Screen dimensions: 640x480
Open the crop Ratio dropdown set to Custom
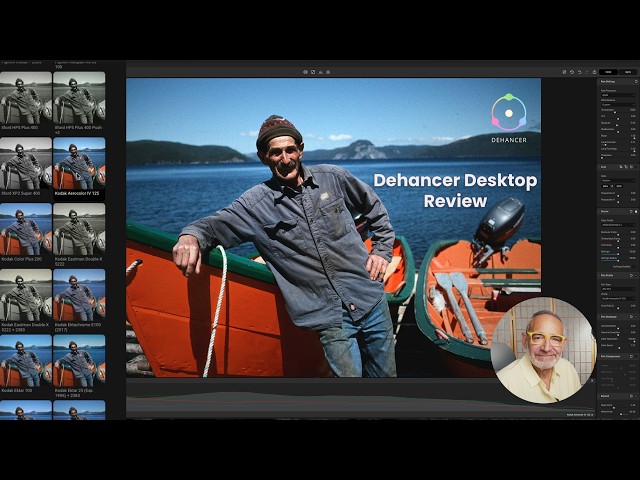point(618,180)
